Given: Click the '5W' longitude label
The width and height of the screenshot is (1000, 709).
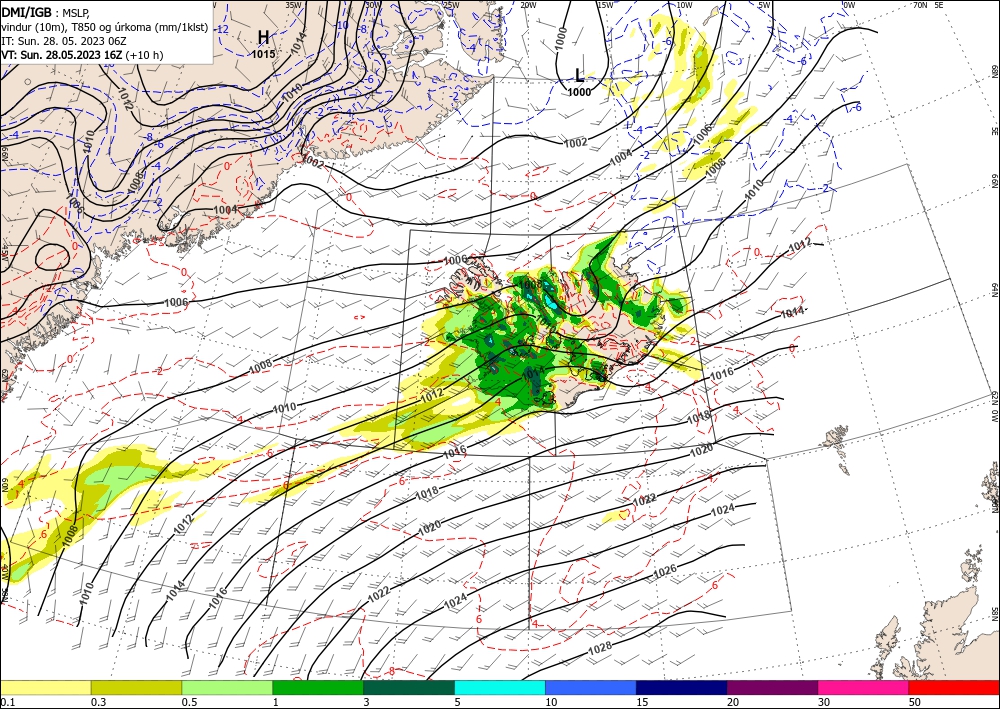Looking at the screenshot, I should (764, 5).
